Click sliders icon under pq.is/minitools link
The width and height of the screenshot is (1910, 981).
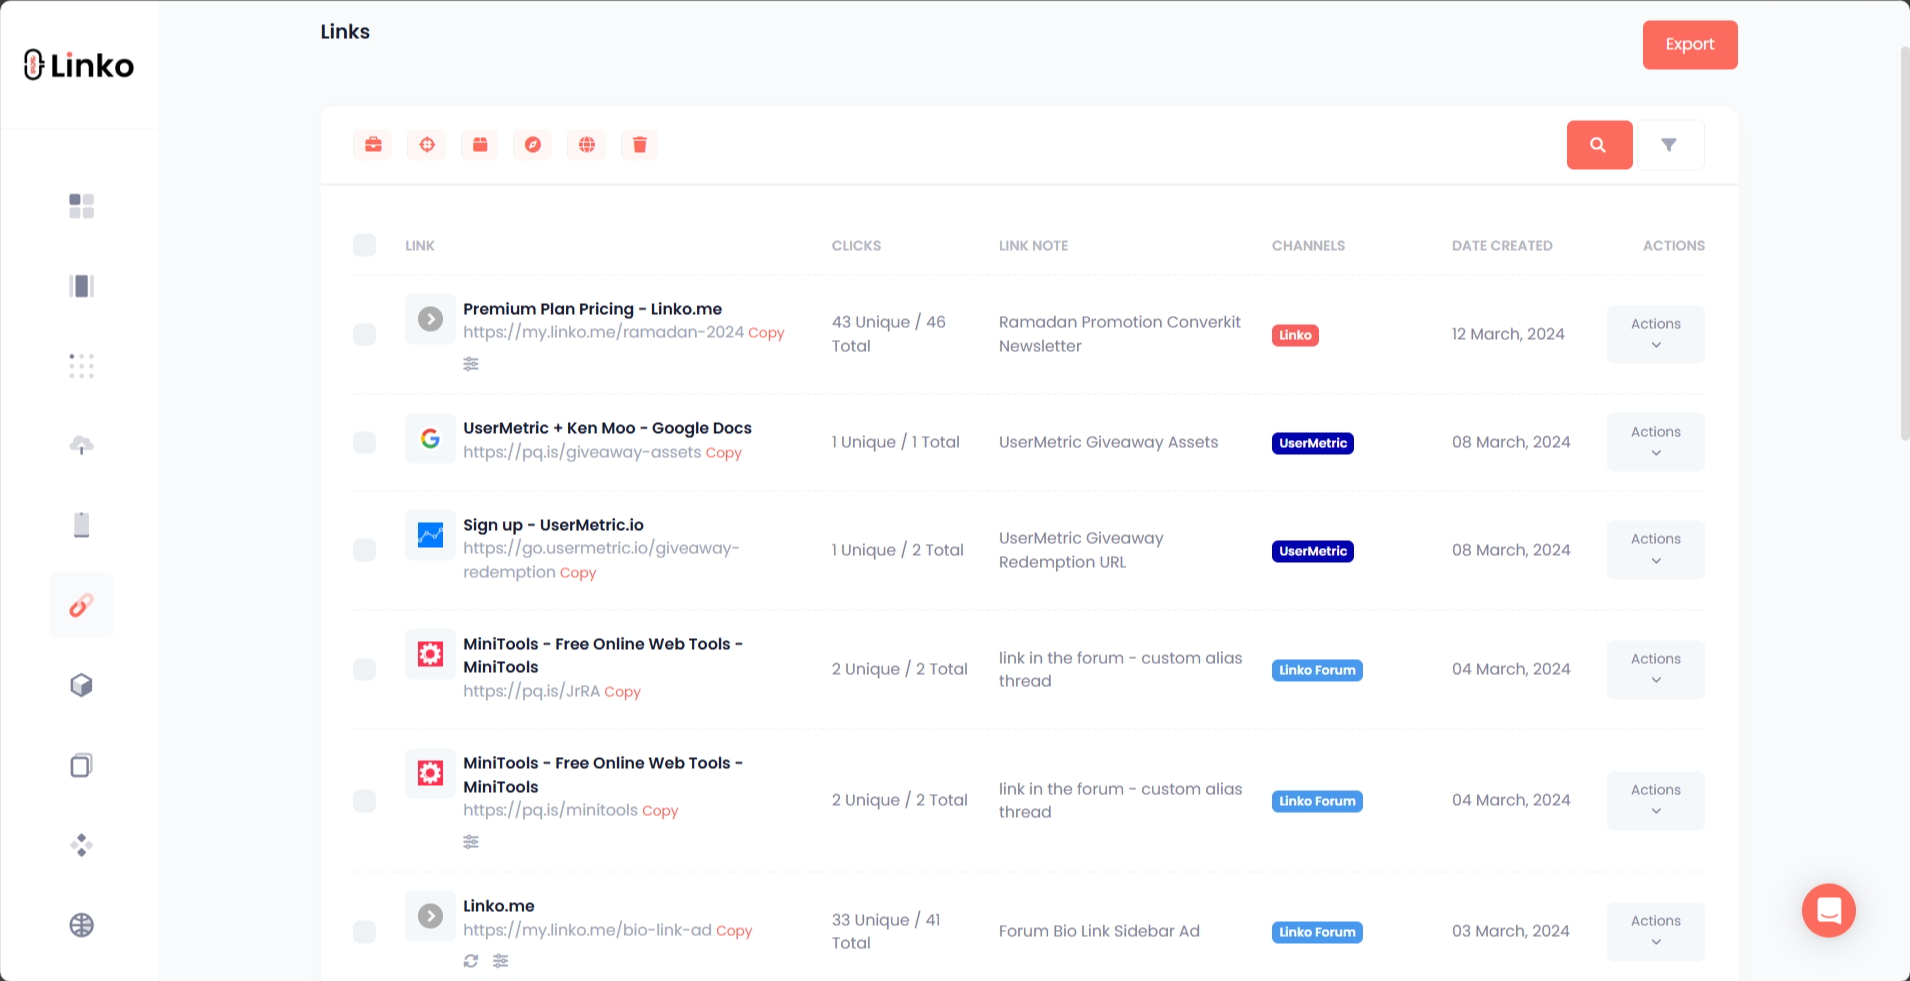[x=471, y=842]
